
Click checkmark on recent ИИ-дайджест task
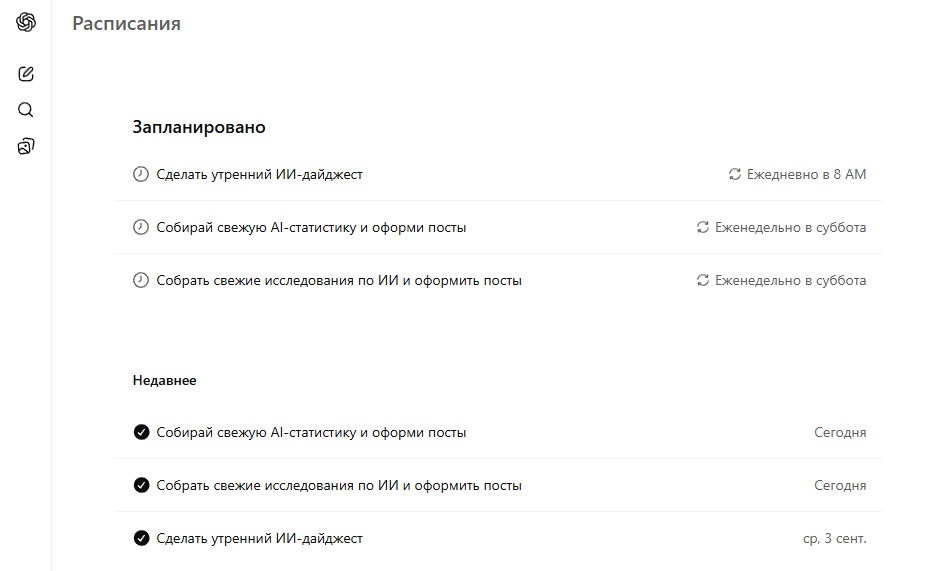click(141, 538)
